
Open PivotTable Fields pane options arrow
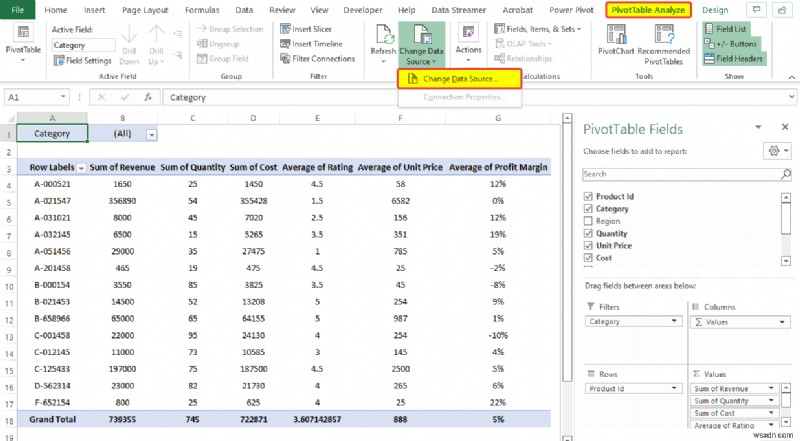coord(758,127)
